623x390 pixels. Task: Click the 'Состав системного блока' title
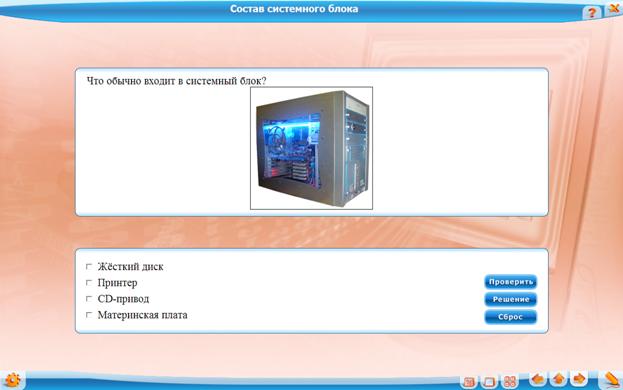tap(294, 9)
